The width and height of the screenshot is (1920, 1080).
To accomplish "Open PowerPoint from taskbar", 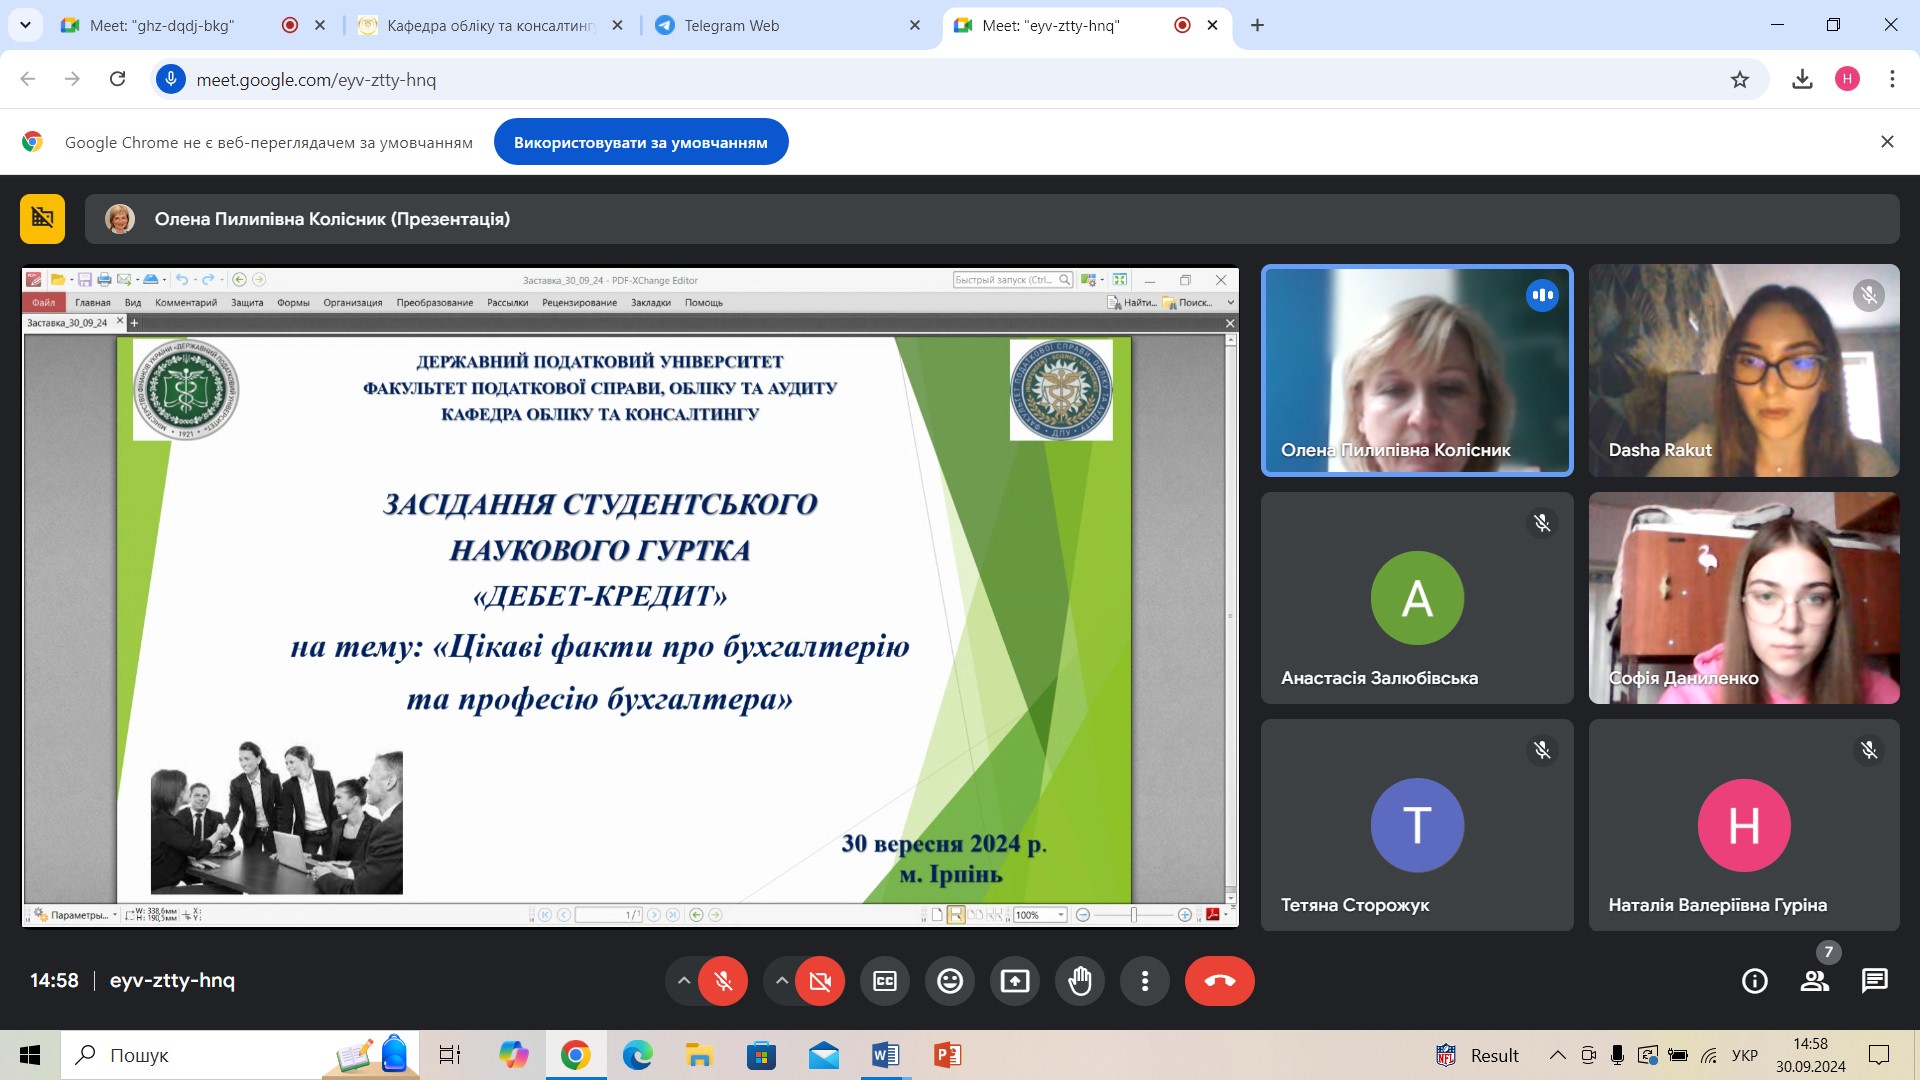I will click(x=947, y=1055).
